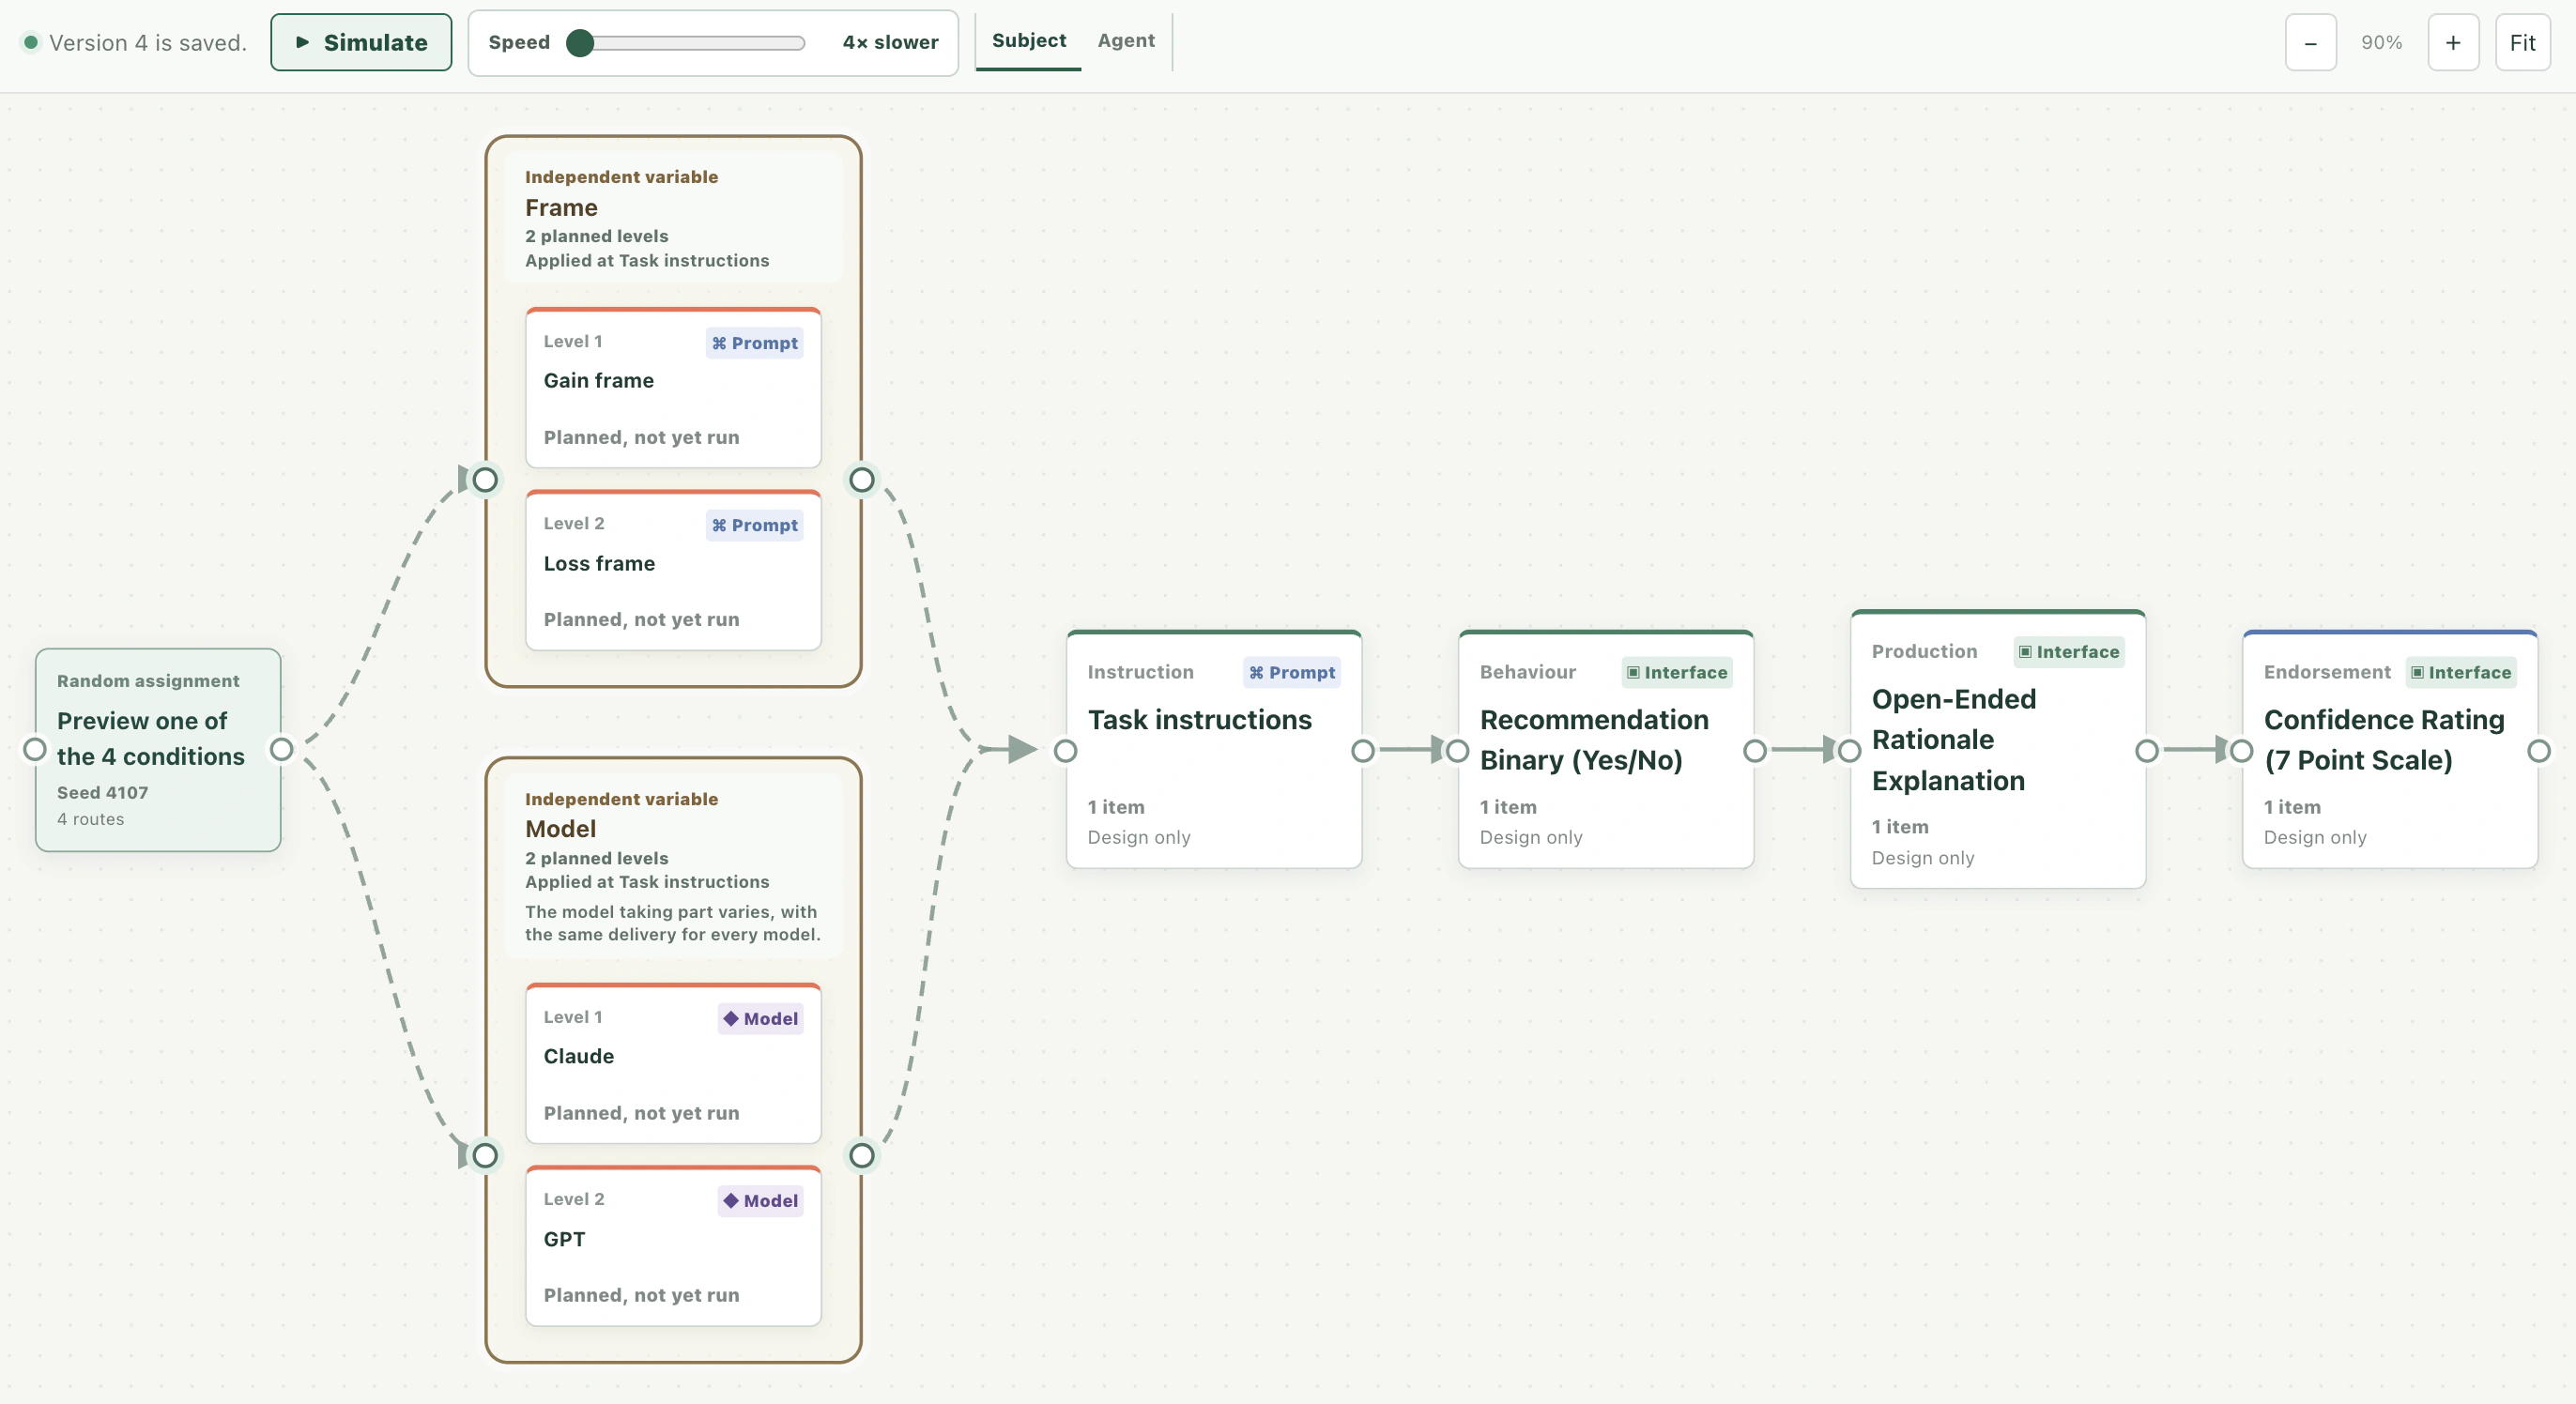
Task: Click the Model badge on GPT card
Action: pos(761,1201)
